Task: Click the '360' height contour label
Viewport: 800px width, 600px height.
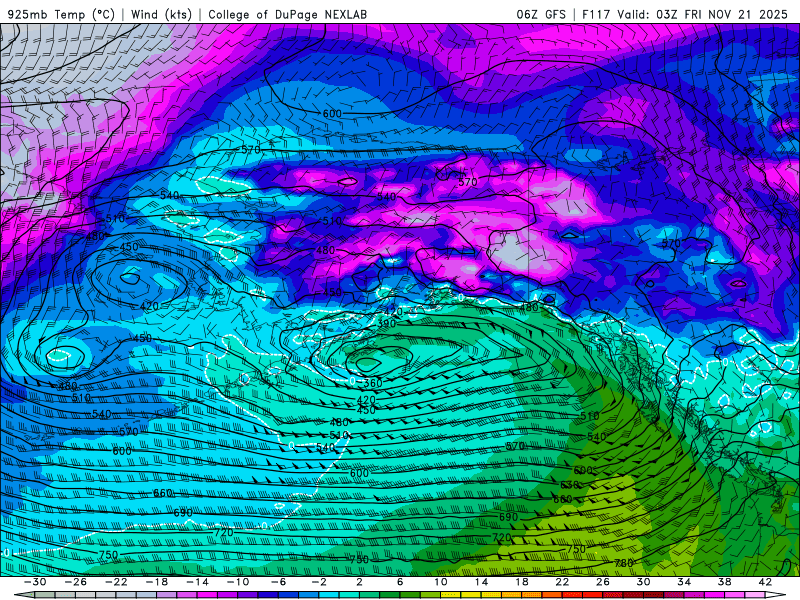Action: coord(373,383)
